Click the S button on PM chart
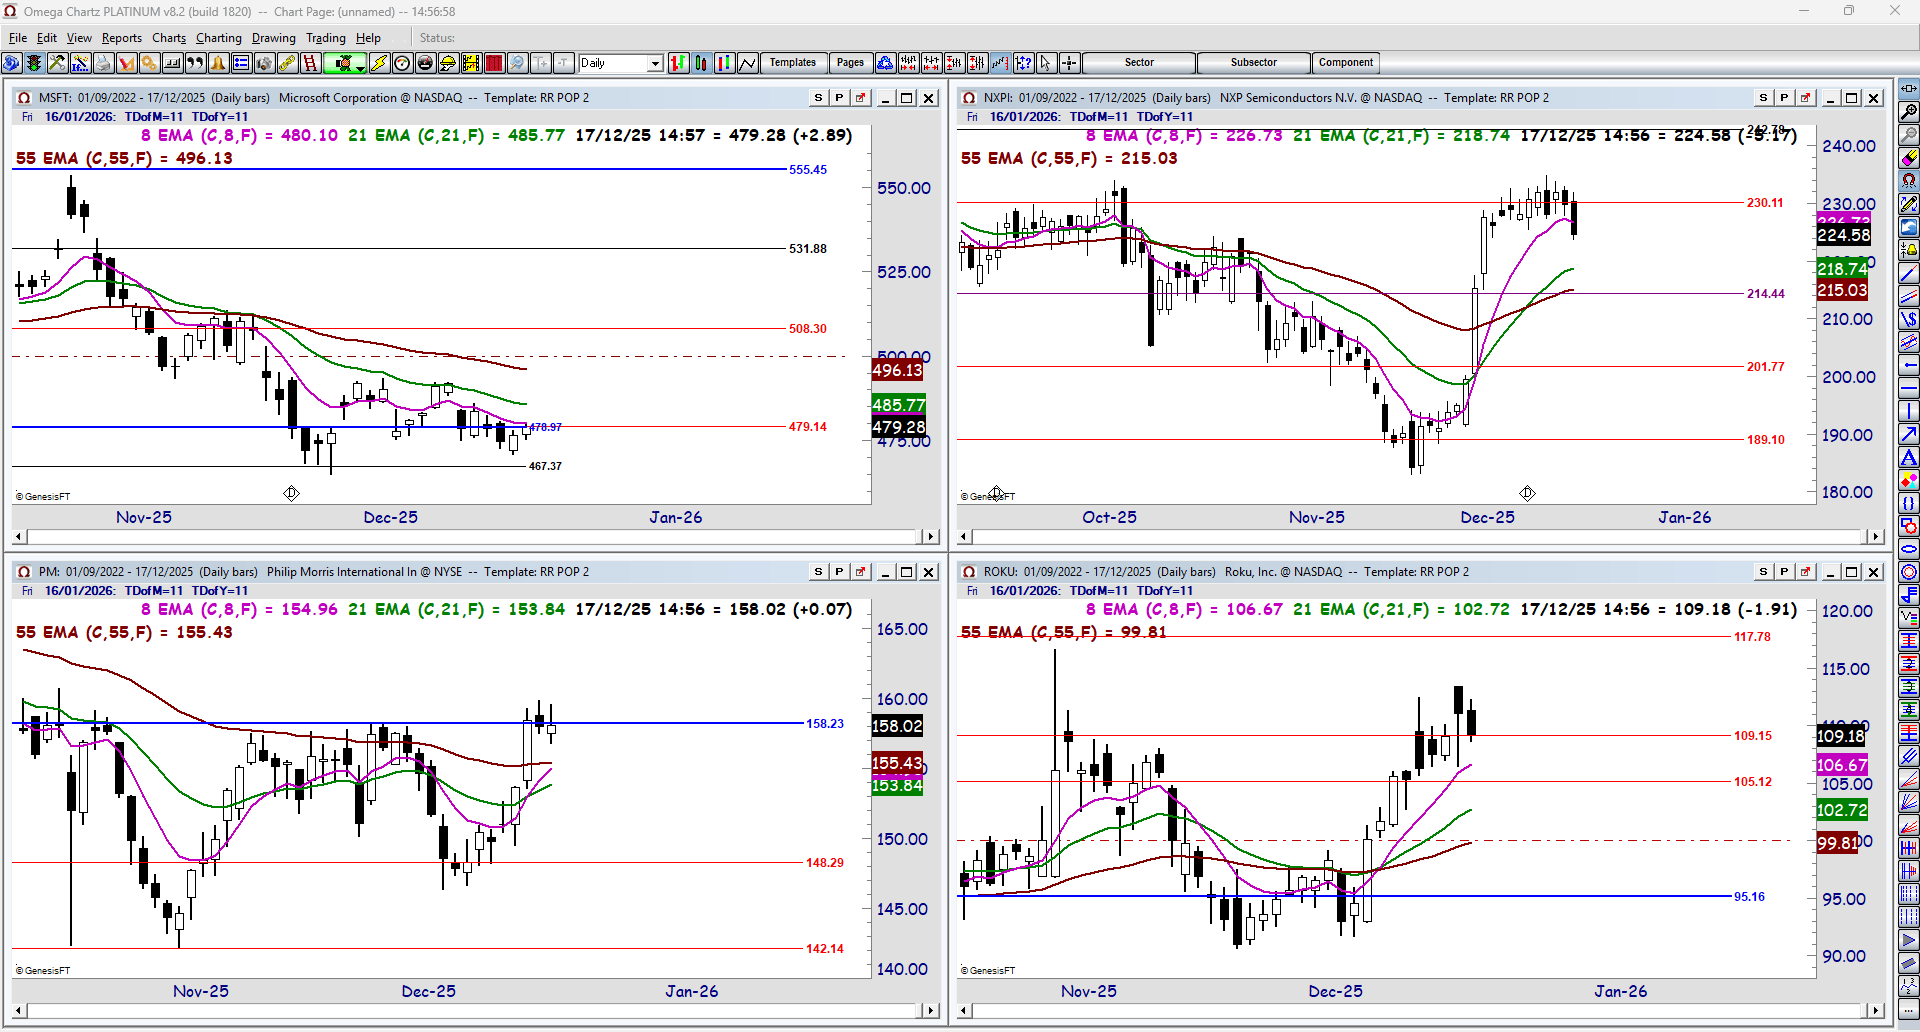 (x=818, y=572)
